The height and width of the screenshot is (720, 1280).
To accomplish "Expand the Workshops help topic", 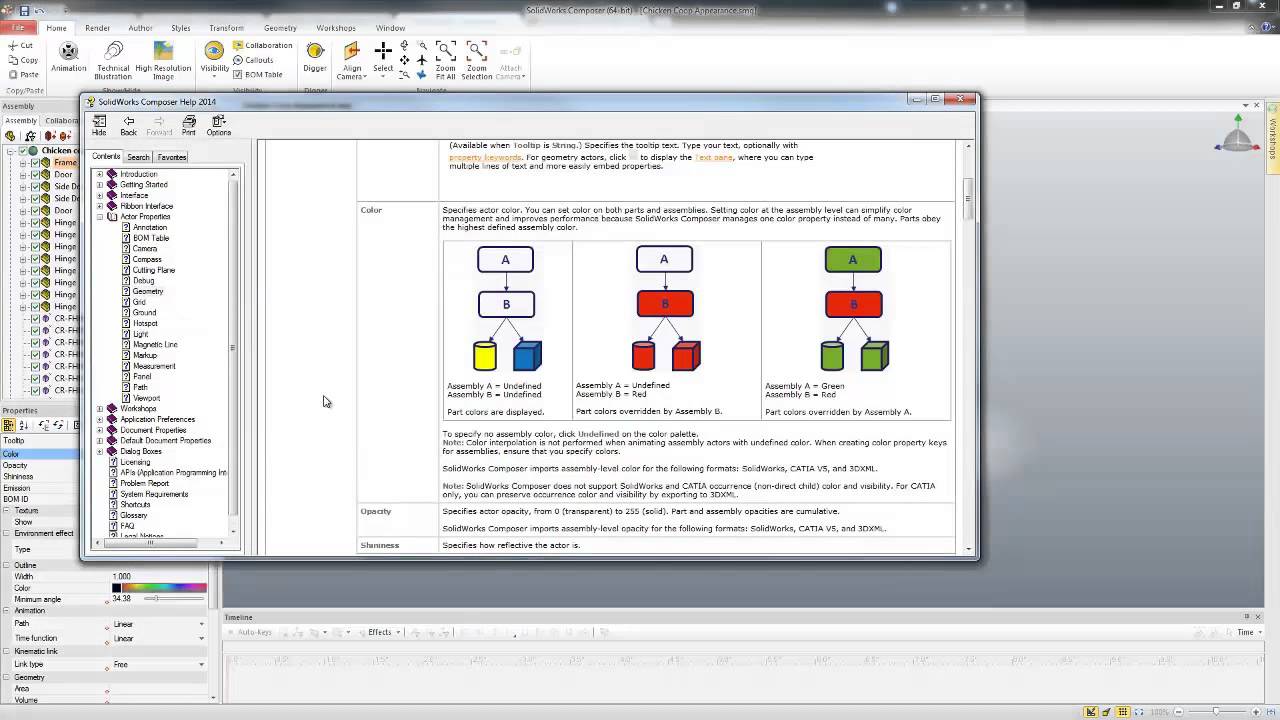I will [100, 409].
